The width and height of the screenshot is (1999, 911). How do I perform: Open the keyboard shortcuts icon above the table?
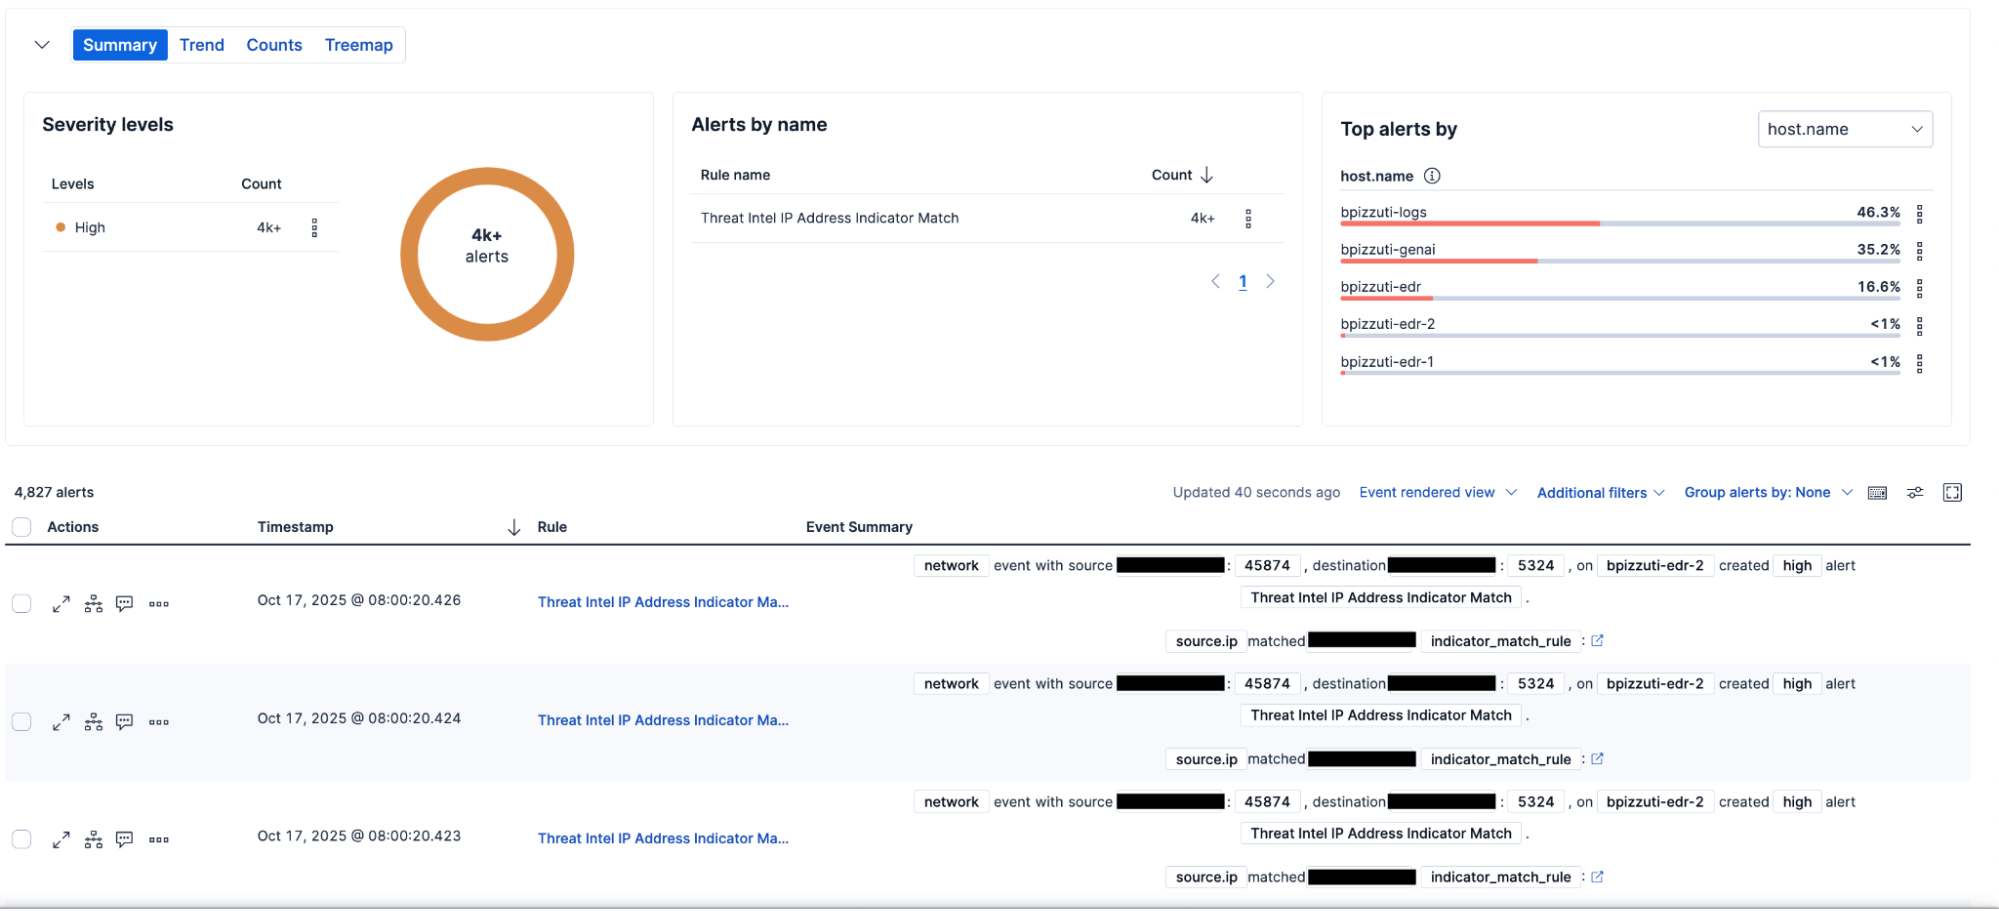[x=1877, y=492]
